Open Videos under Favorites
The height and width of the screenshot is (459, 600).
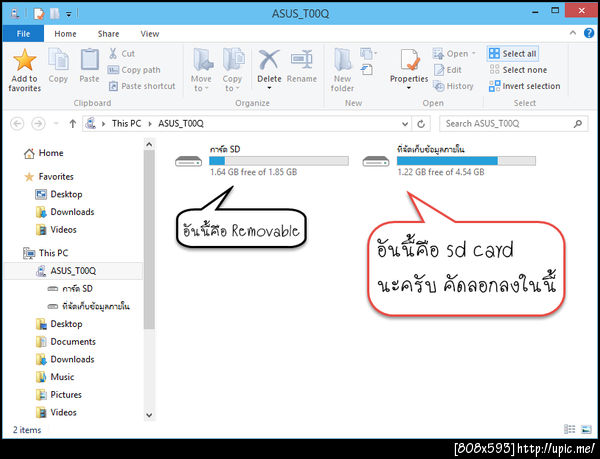(56, 230)
